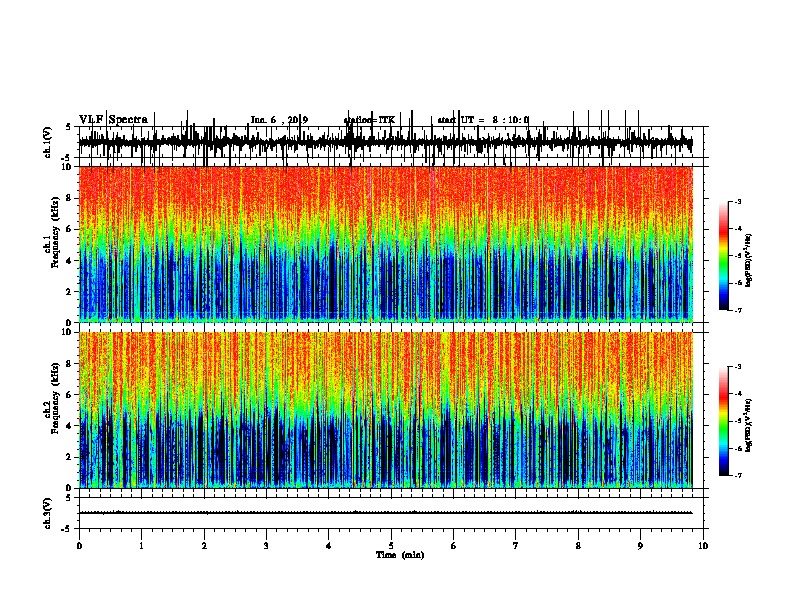Select the ch.1 colorbar log(PSD) label
792x612 pixels.
pos(748,261)
